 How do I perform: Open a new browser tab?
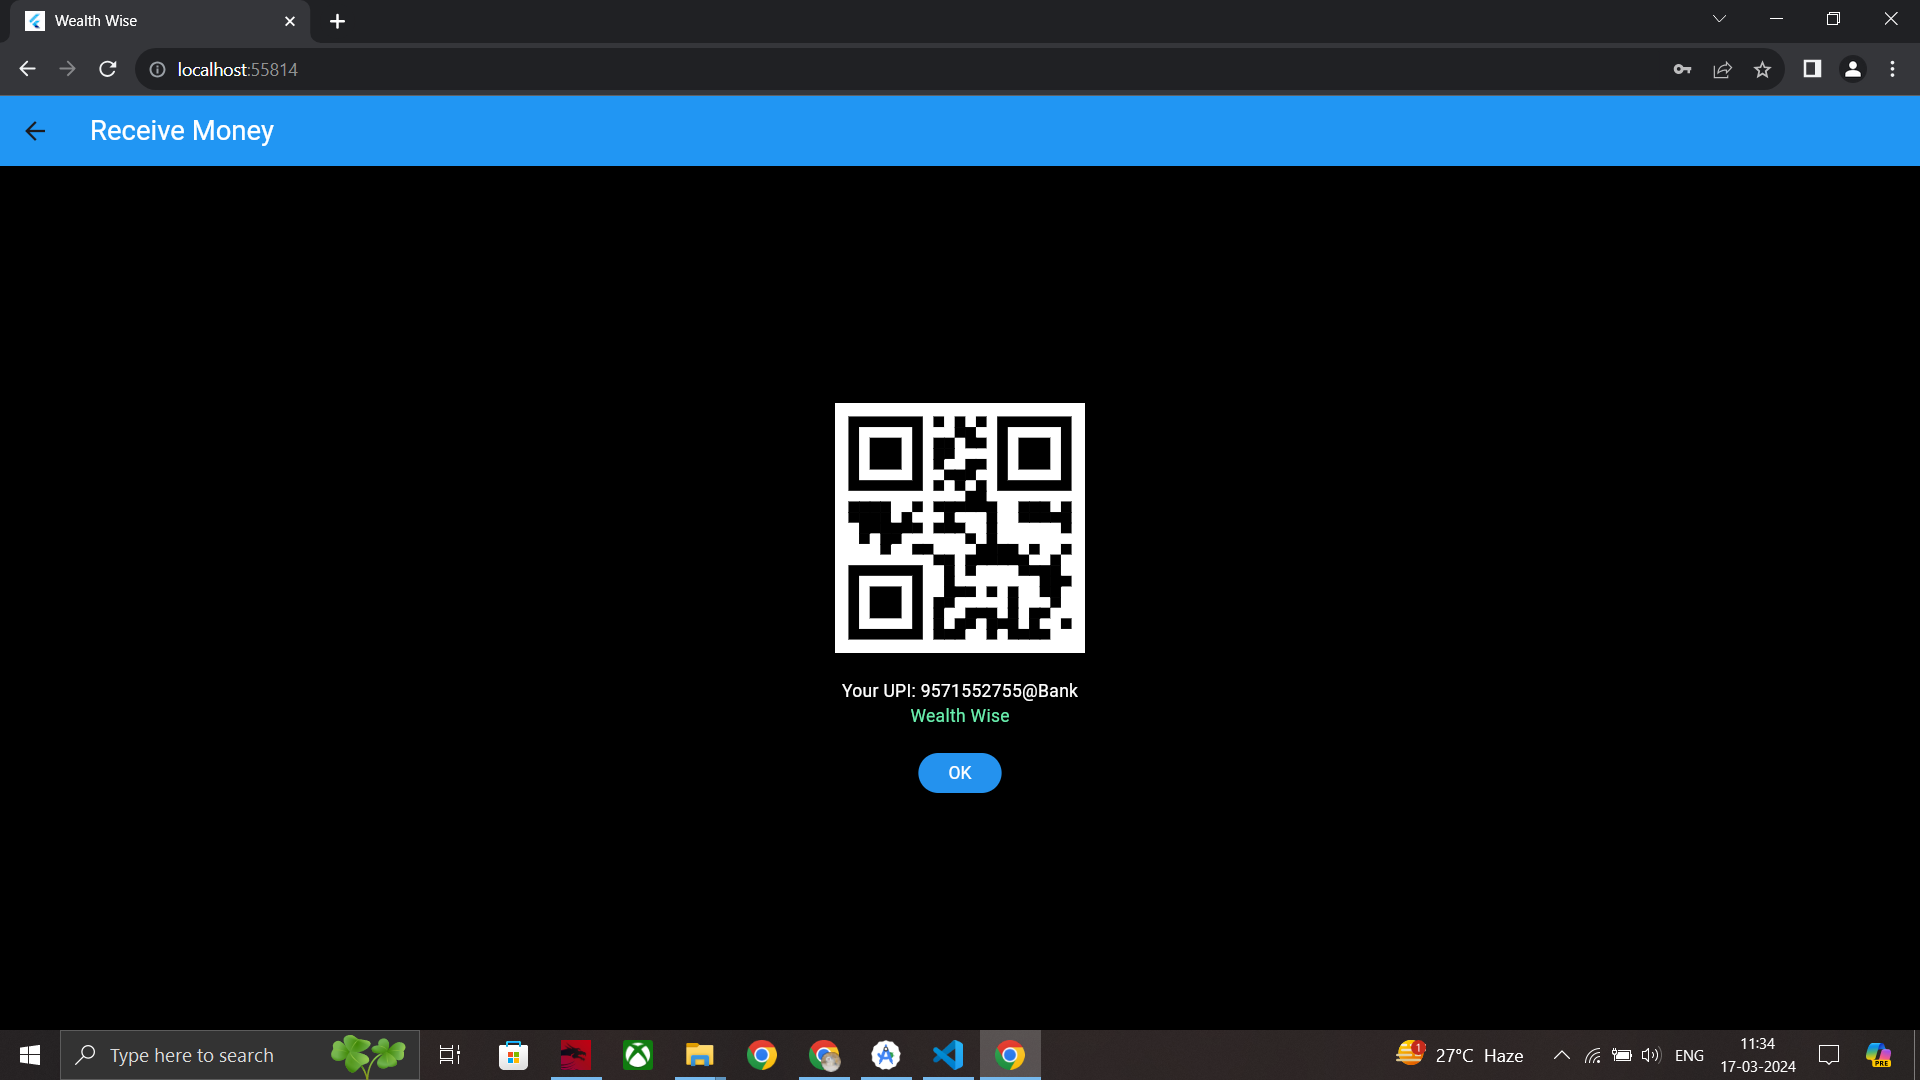click(338, 21)
